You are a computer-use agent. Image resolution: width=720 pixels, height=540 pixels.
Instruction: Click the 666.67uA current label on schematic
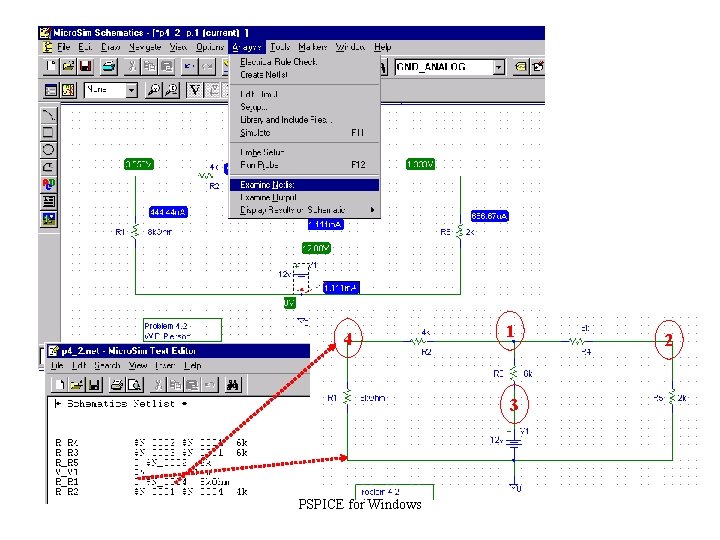(489, 216)
